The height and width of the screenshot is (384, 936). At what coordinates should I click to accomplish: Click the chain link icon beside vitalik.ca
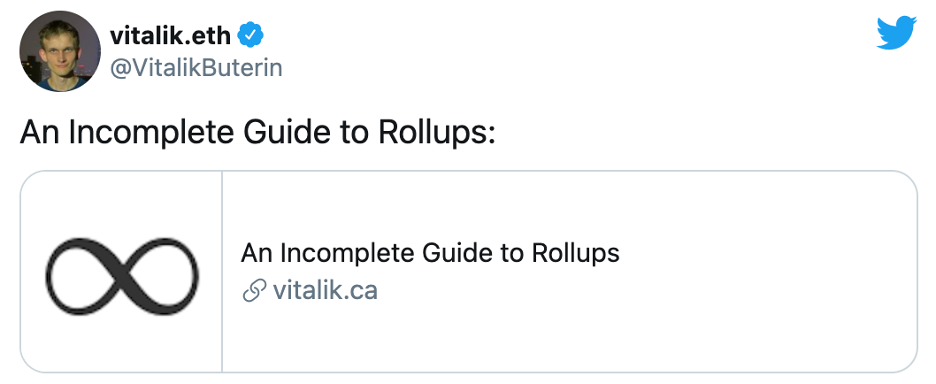click(x=254, y=291)
